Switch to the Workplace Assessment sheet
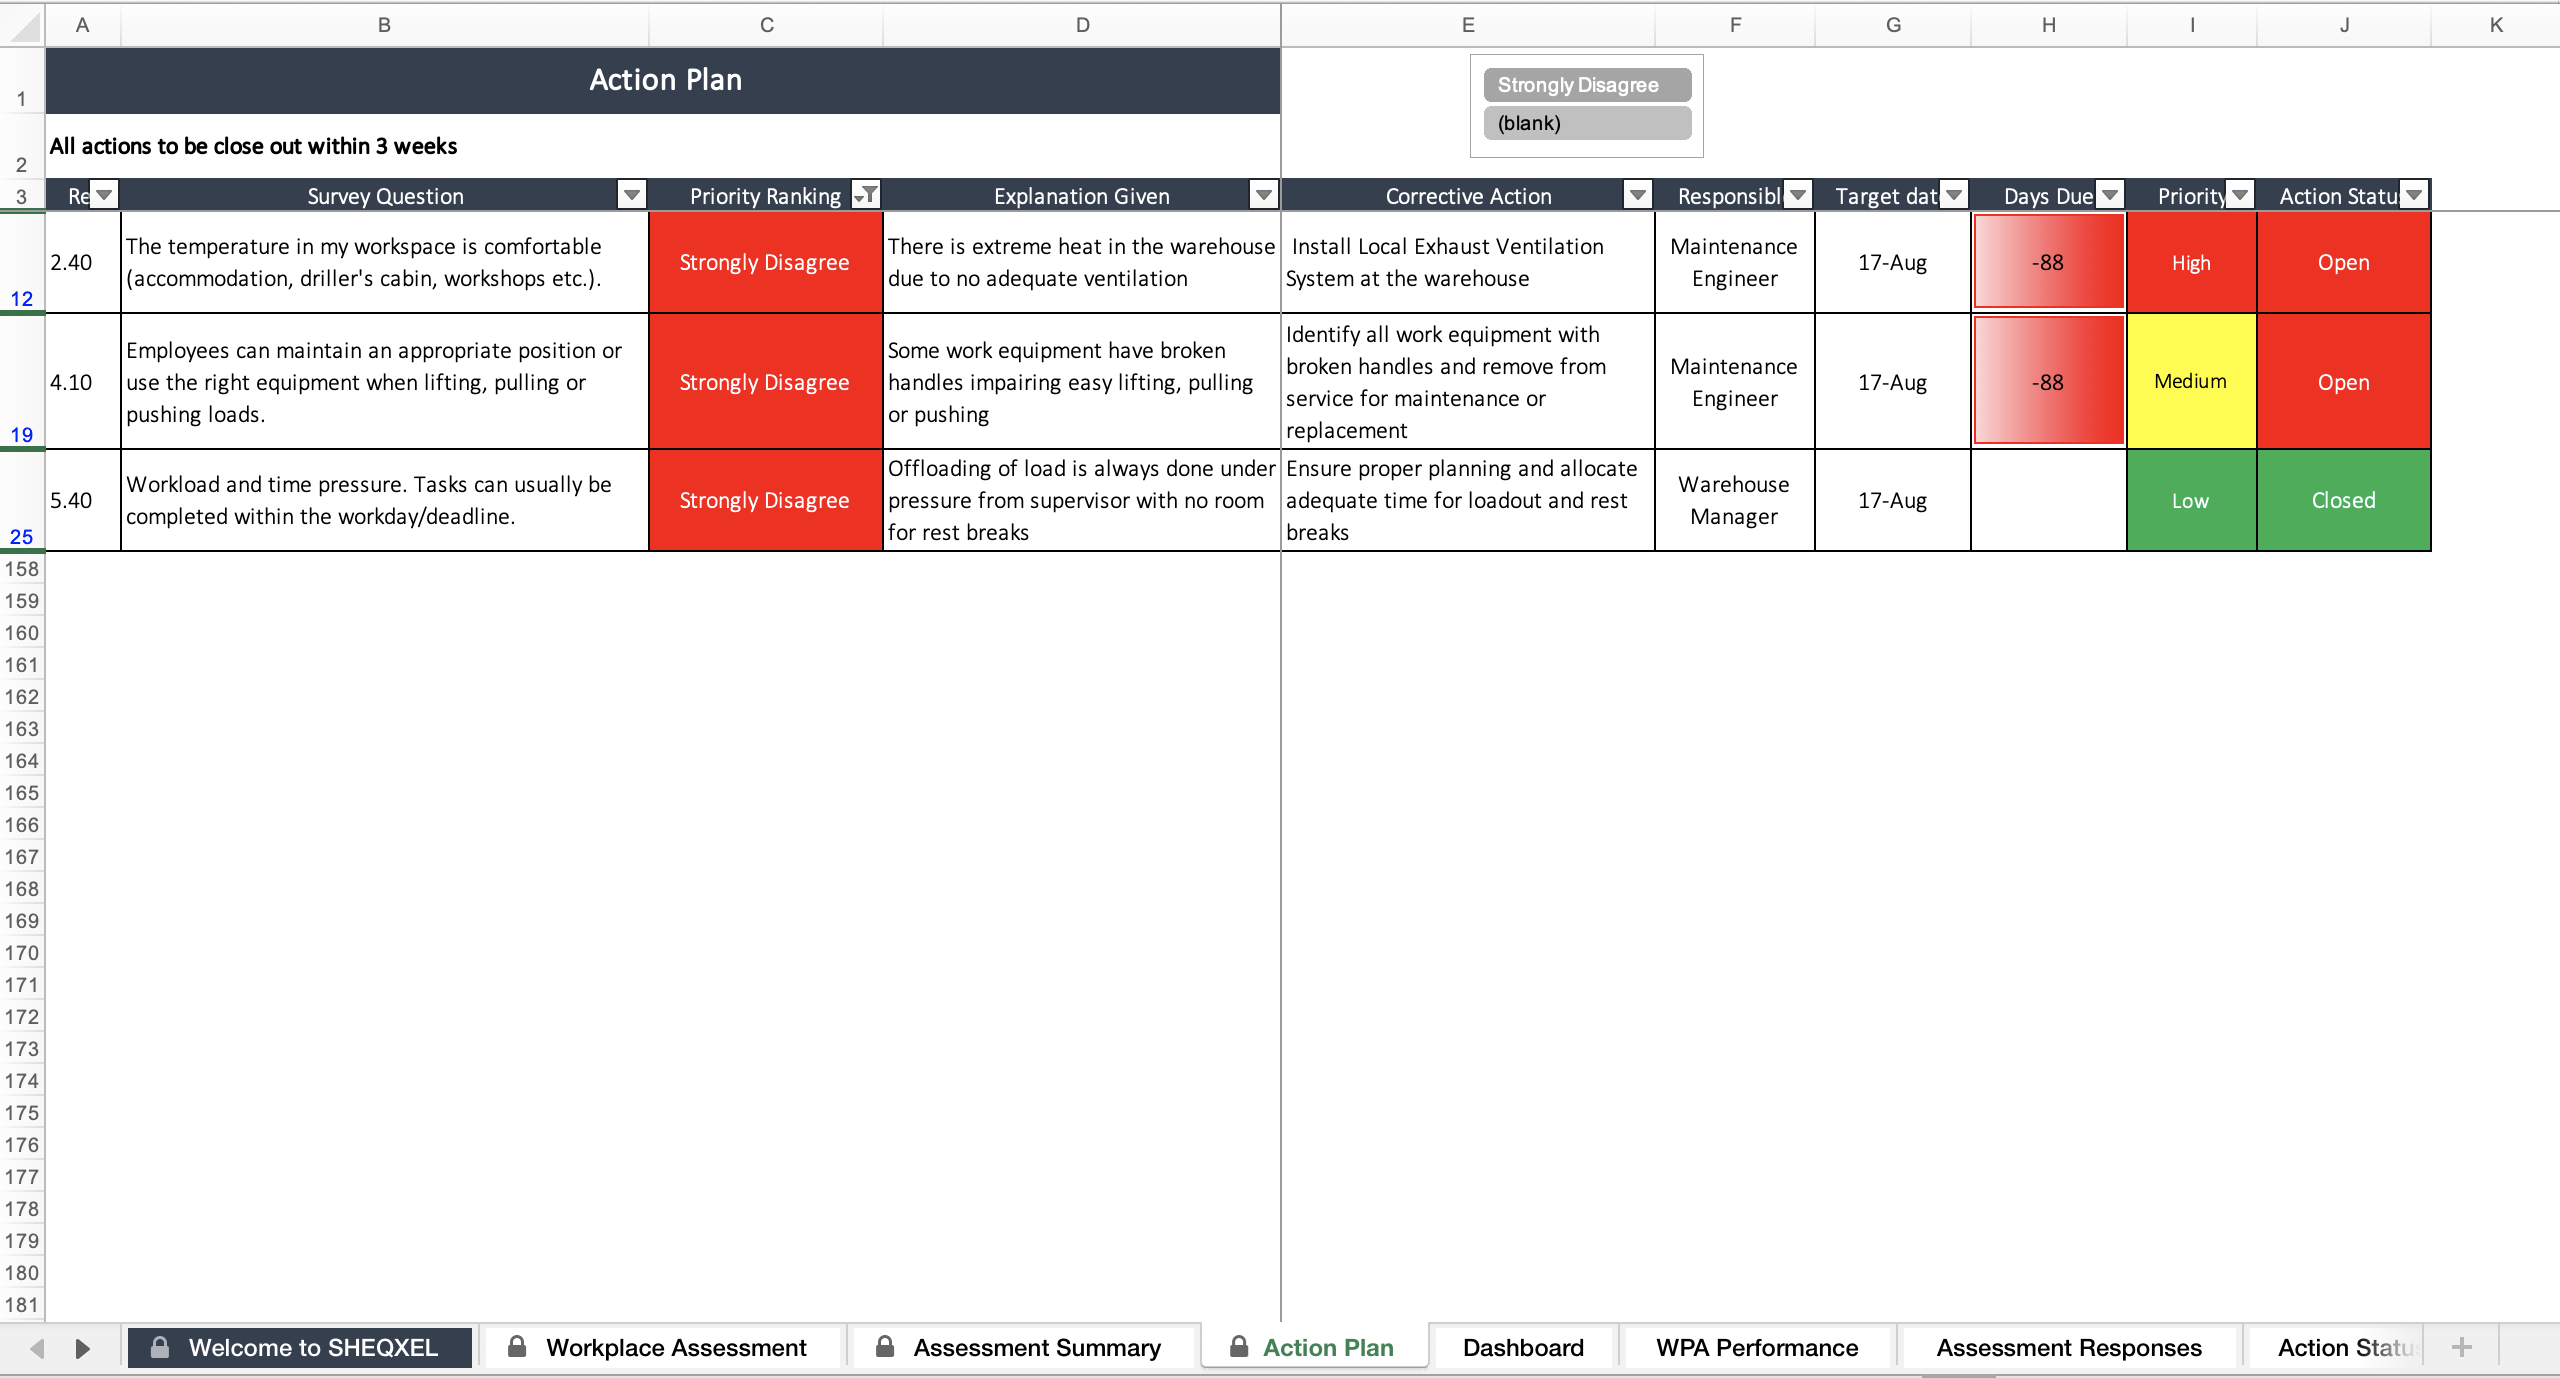The image size is (2560, 1378). tap(661, 1347)
